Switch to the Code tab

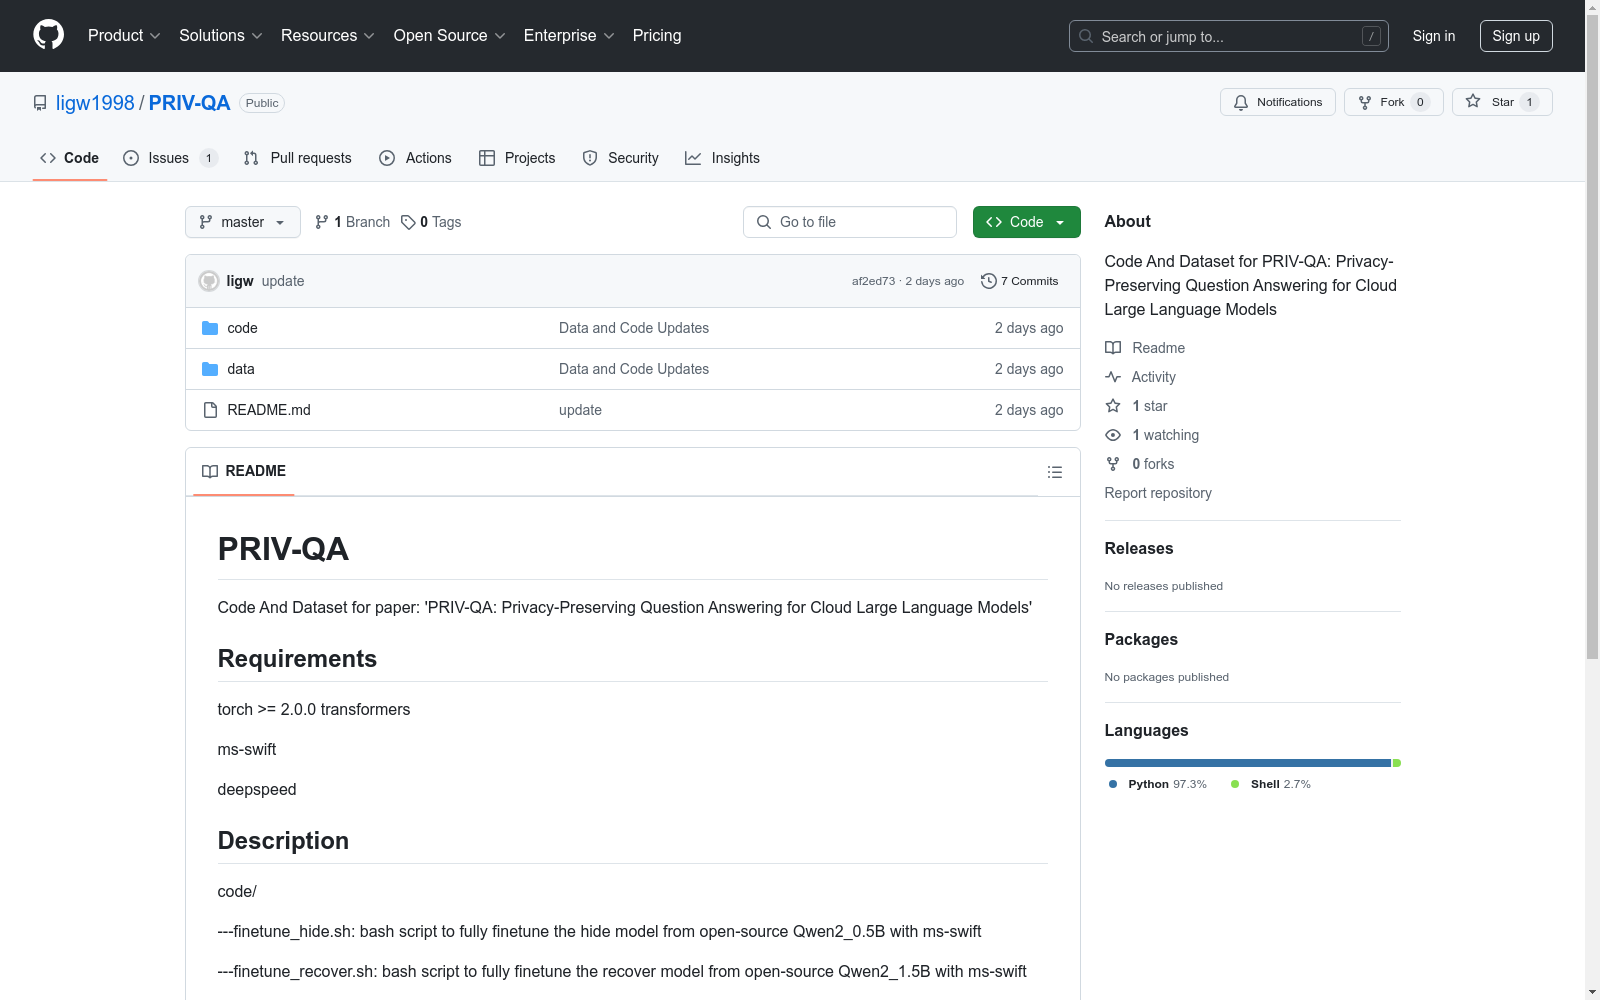coord(69,158)
